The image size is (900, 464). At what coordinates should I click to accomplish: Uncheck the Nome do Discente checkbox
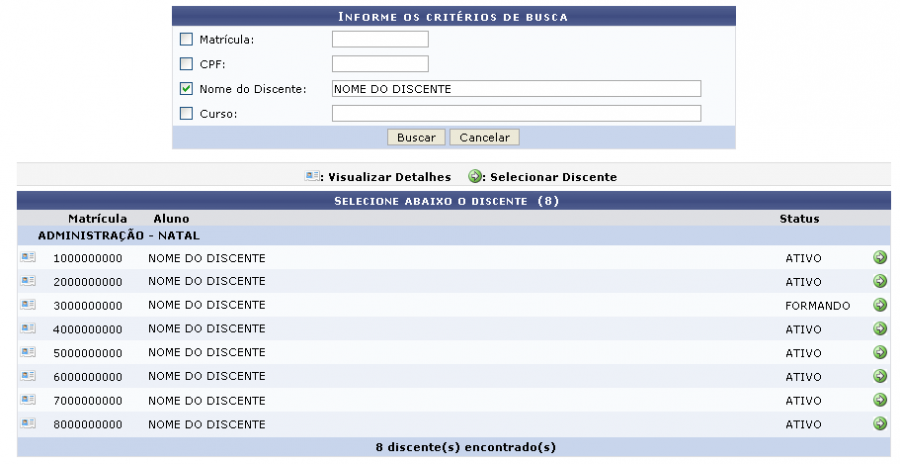[x=186, y=89]
